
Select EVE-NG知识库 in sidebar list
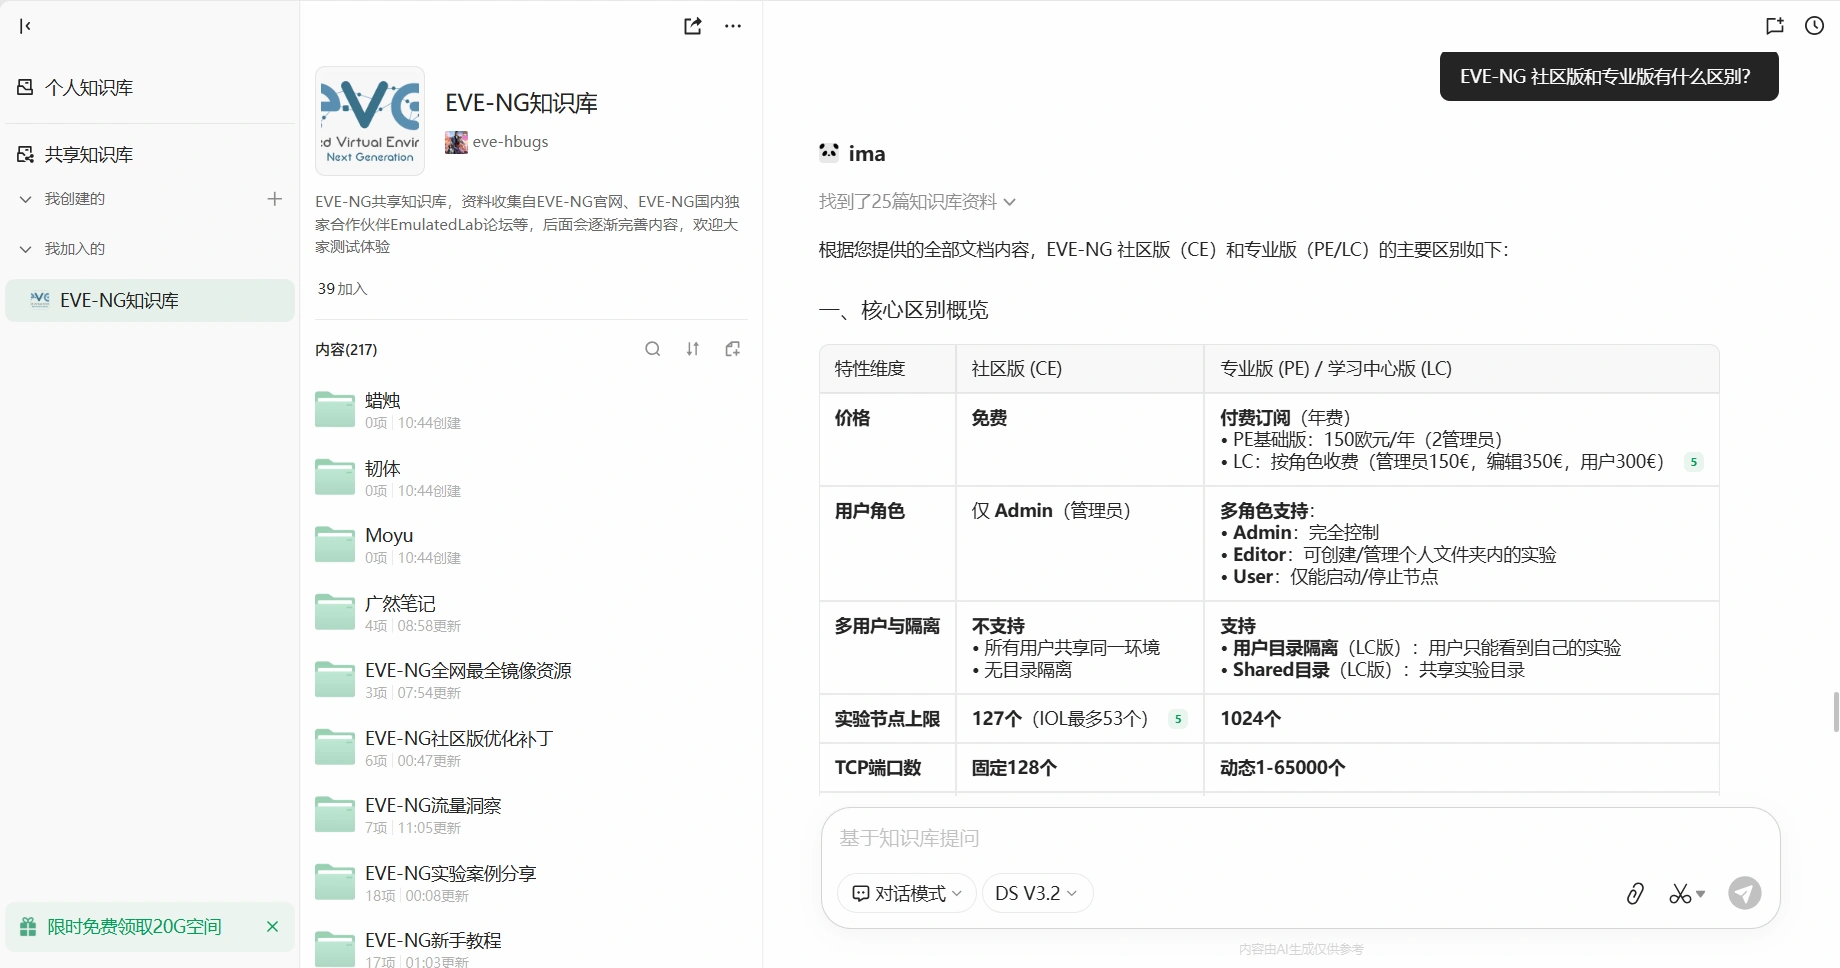click(119, 301)
